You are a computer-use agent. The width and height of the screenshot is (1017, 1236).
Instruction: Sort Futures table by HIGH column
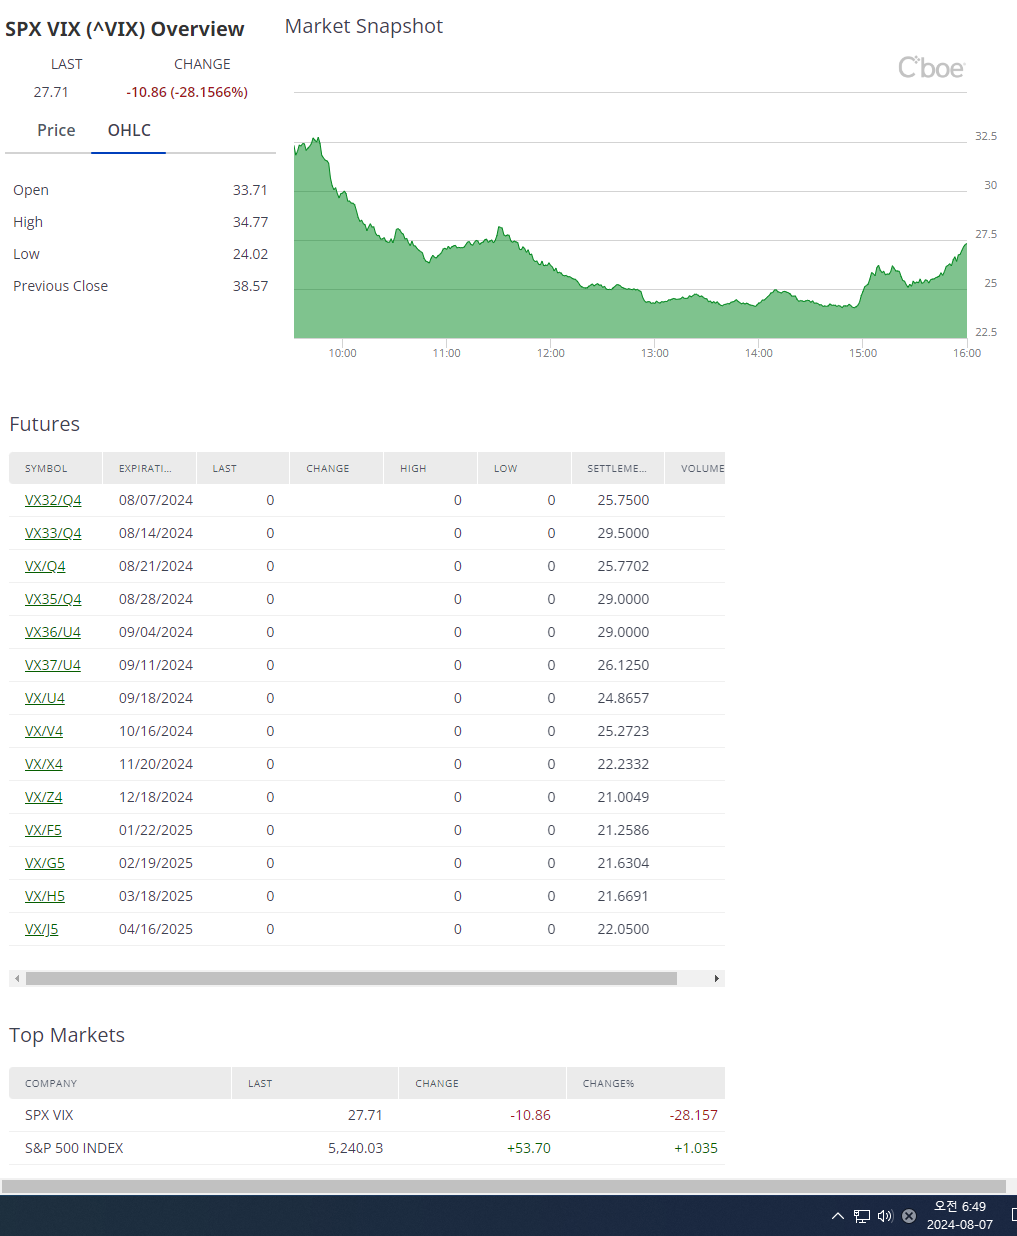pyautogui.click(x=431, y=468)
